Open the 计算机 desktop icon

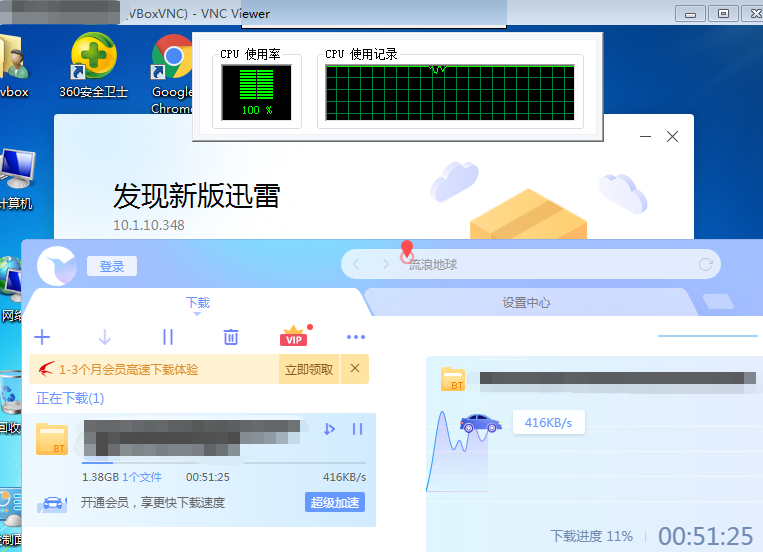(x=17, y=180)
